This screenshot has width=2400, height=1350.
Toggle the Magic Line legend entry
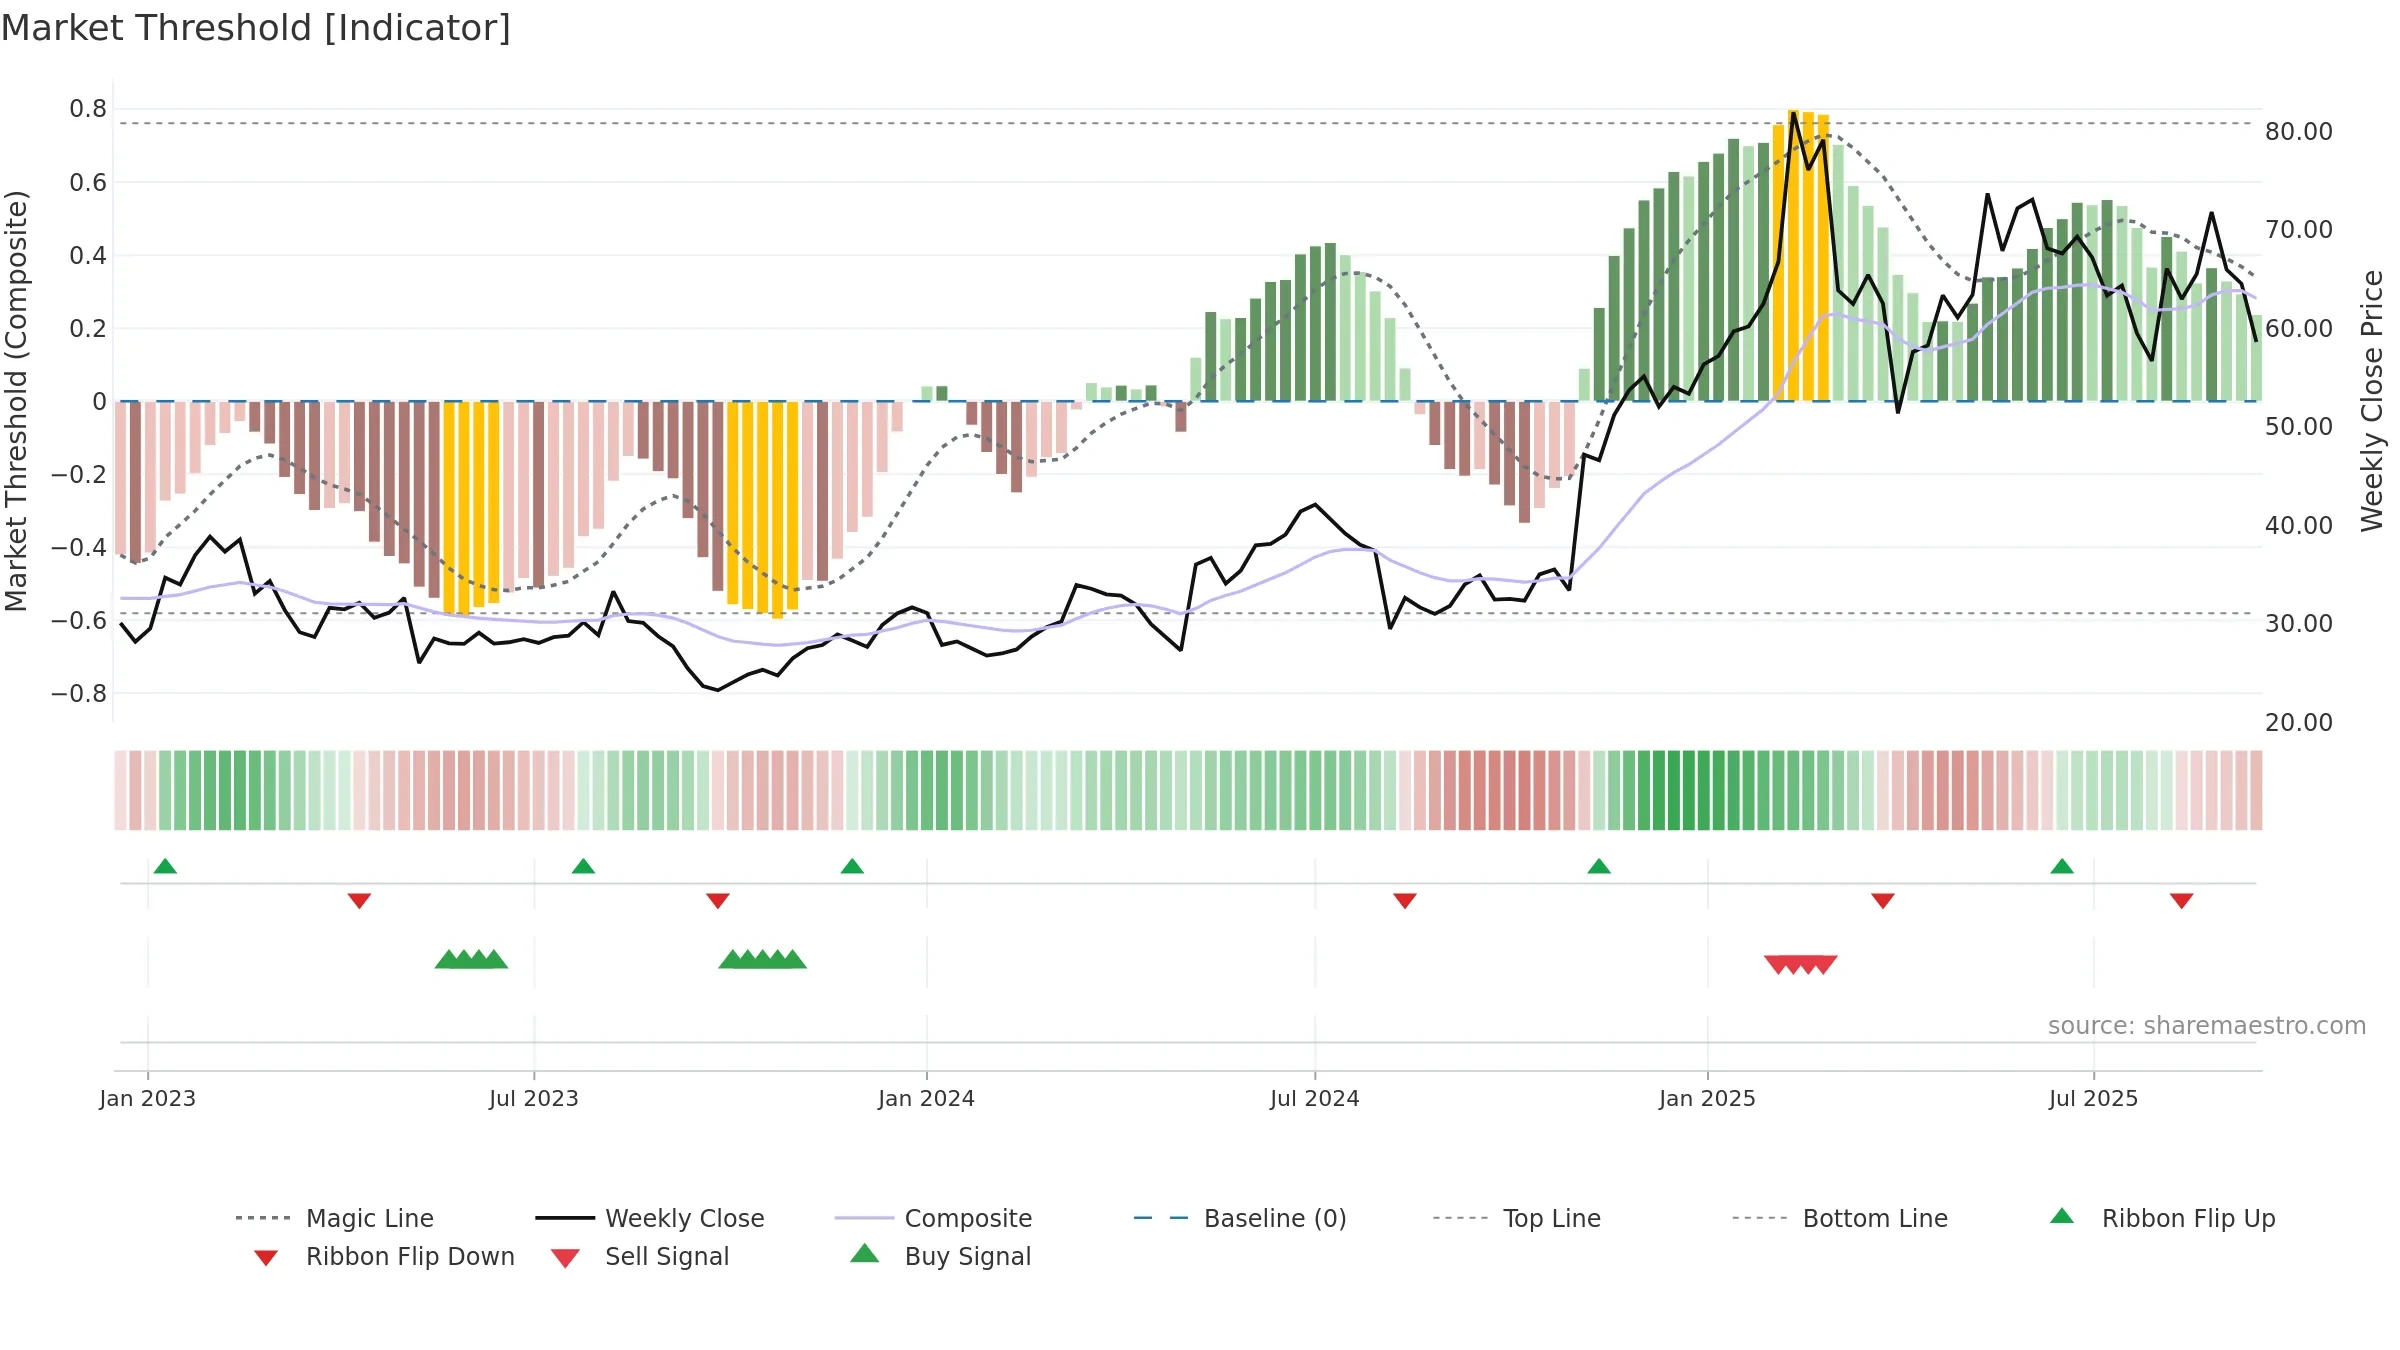click(x=334, y=1218)
